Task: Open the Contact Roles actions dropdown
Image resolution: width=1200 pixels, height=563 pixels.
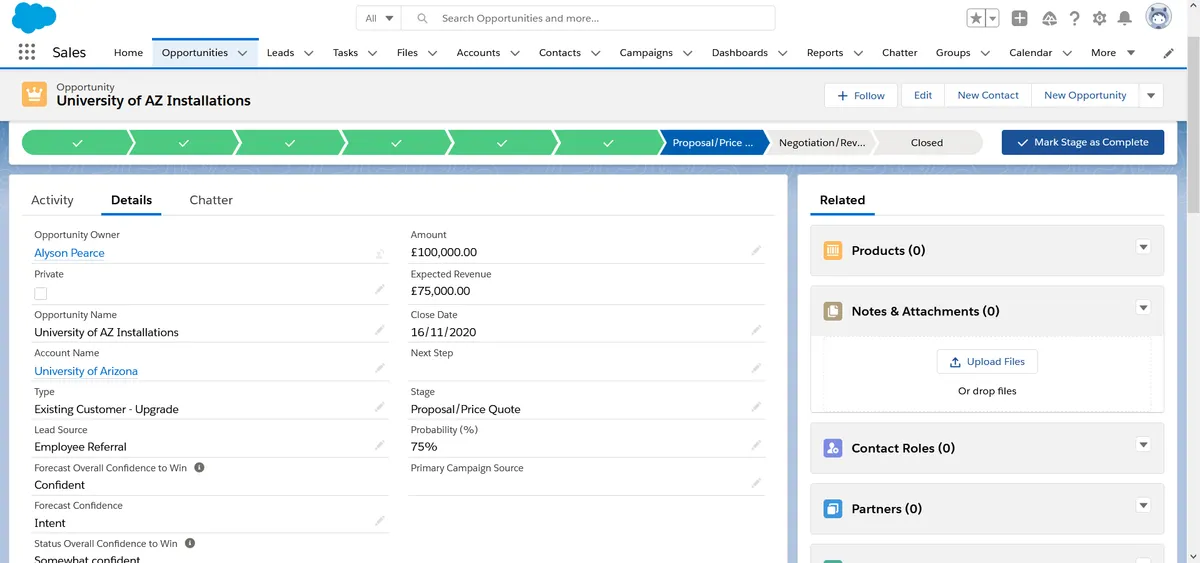Action: [1144, 445]
